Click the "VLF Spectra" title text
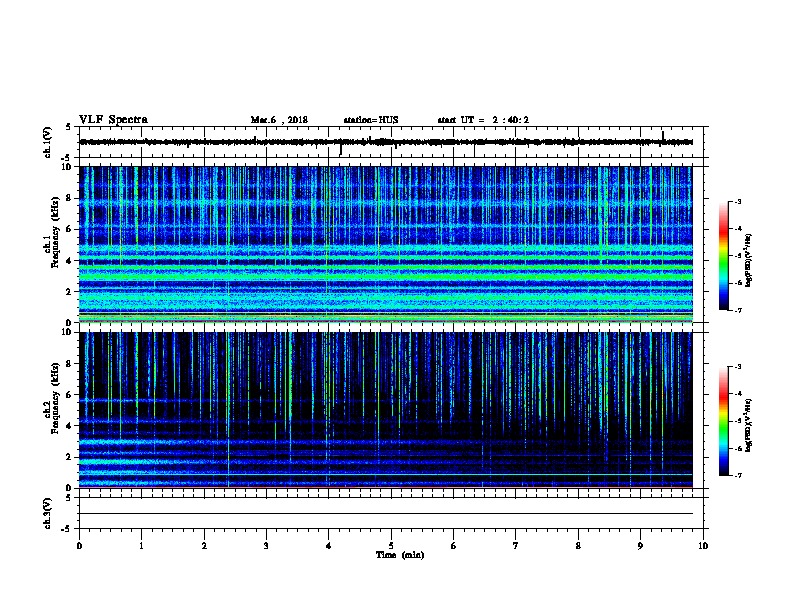This screenshot has width=792, height=612. [x=113, y=120]
